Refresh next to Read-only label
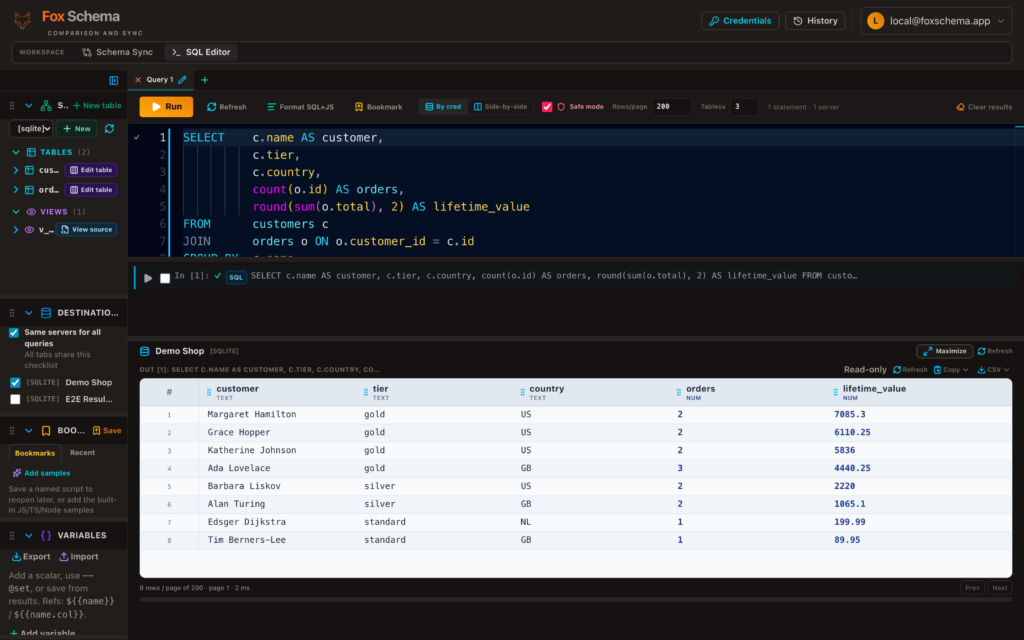The width and height of the screenshot is (1024, 640). click(x=910, y=370)
